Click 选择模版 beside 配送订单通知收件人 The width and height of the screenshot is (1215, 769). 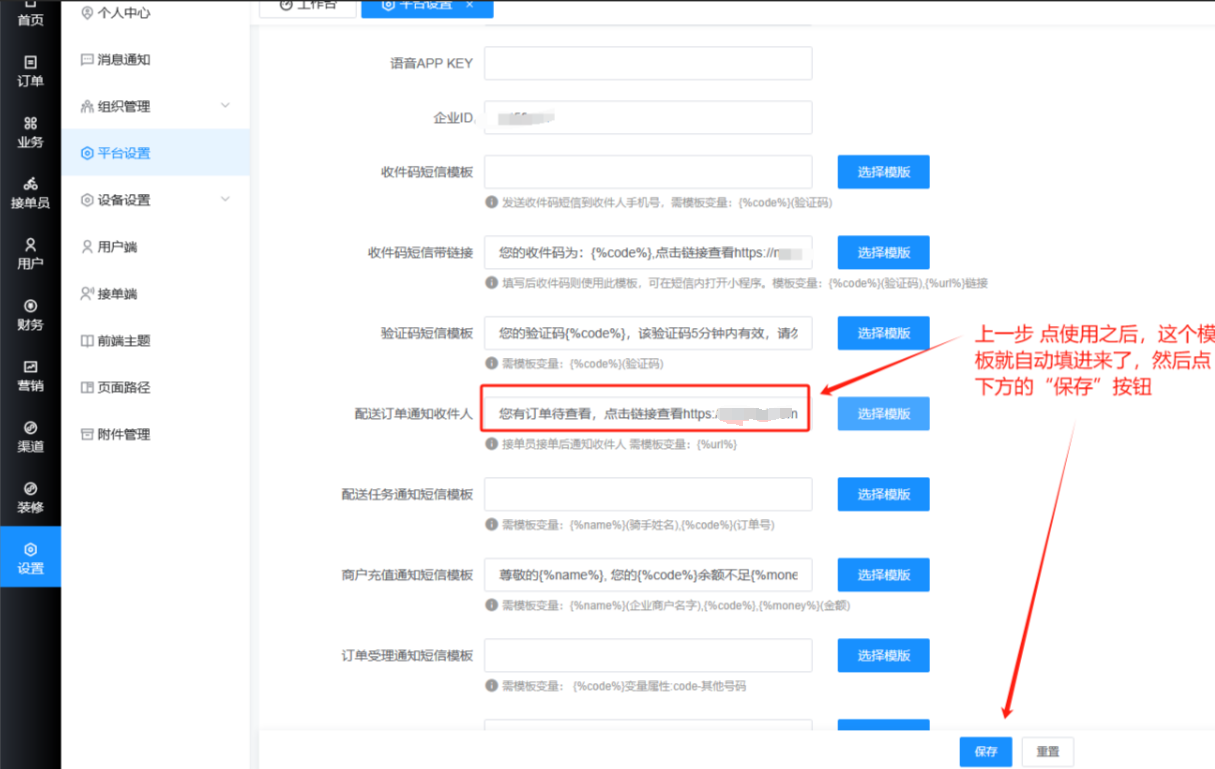883,414
